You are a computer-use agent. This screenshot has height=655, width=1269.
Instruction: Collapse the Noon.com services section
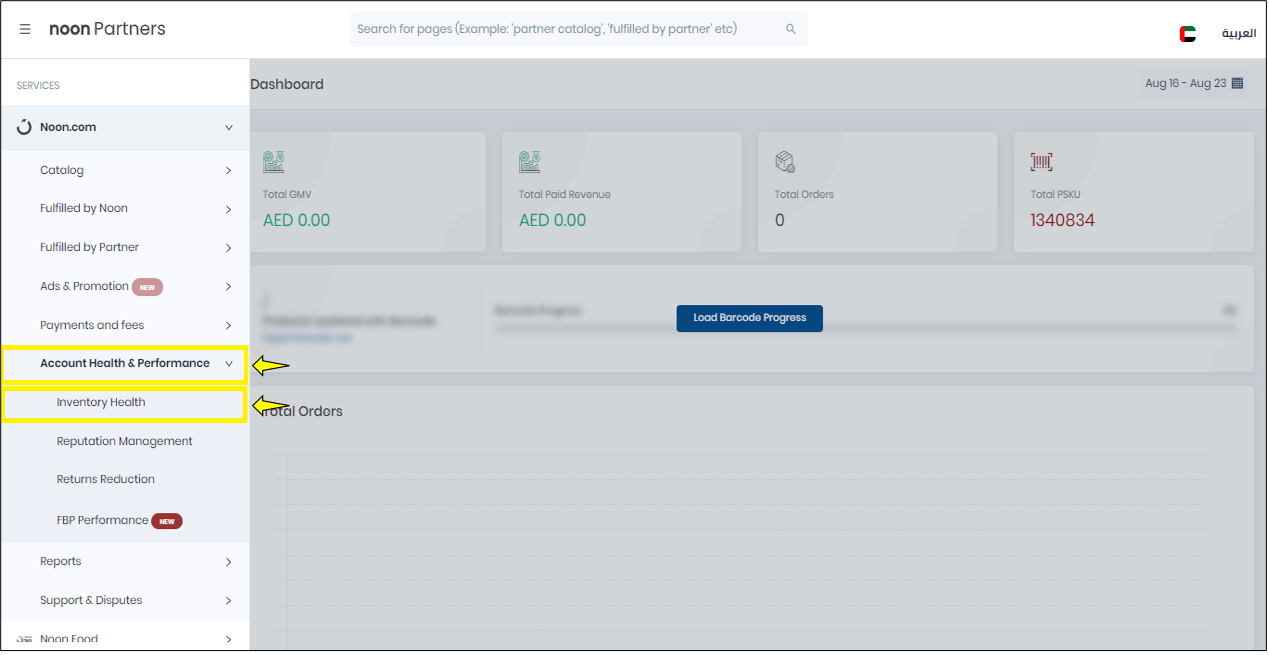(x=228, y=128)
